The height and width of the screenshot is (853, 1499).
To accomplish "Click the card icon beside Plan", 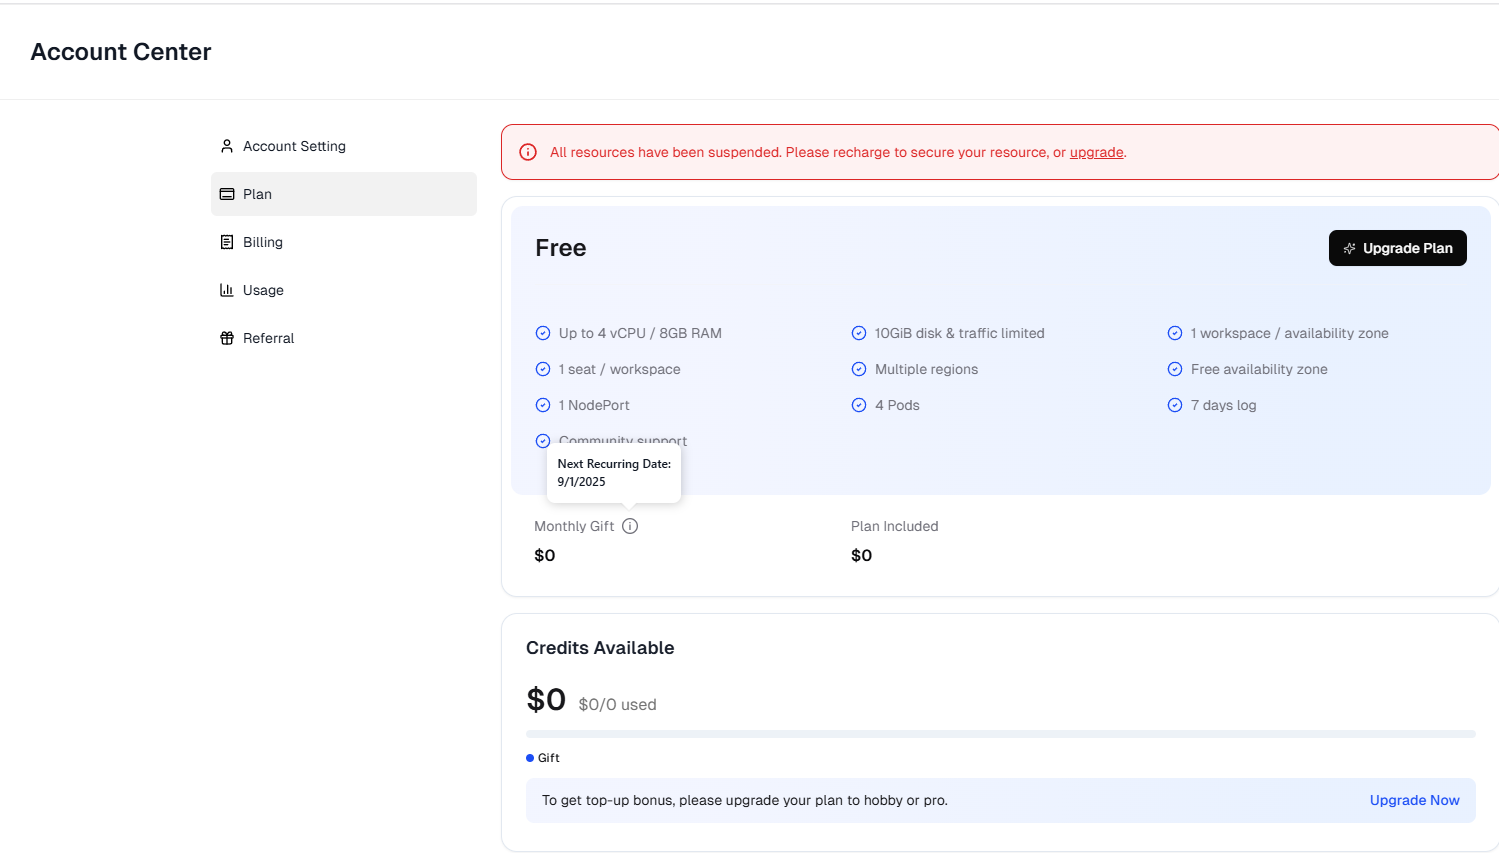I will 227,194.
